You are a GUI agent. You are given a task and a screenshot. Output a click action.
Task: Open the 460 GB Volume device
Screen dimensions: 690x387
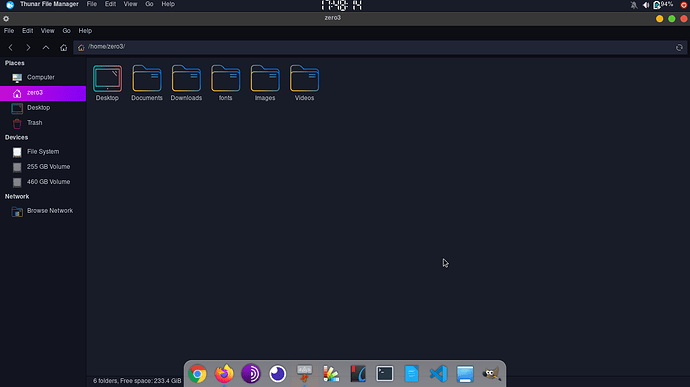(x=43, y=182)
